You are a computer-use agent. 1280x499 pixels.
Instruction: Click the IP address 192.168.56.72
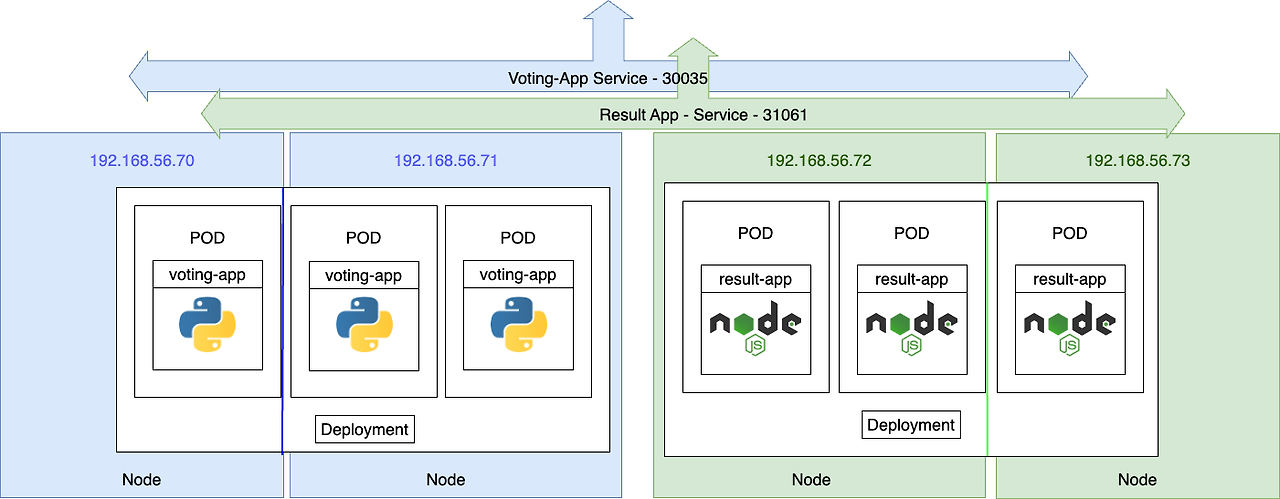(819, 160)
